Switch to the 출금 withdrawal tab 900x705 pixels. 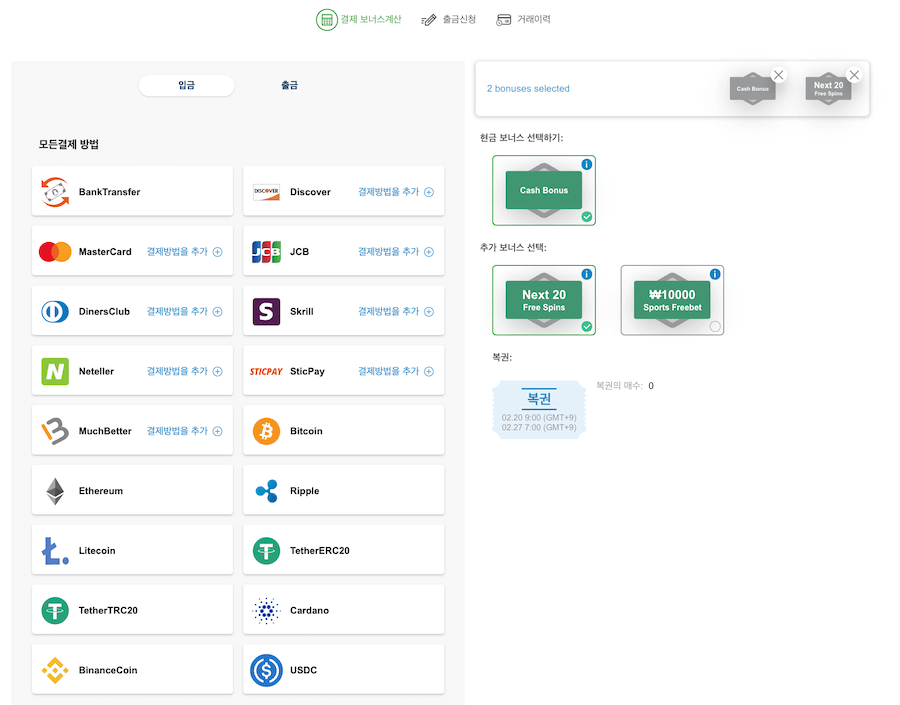pos(289,86)
